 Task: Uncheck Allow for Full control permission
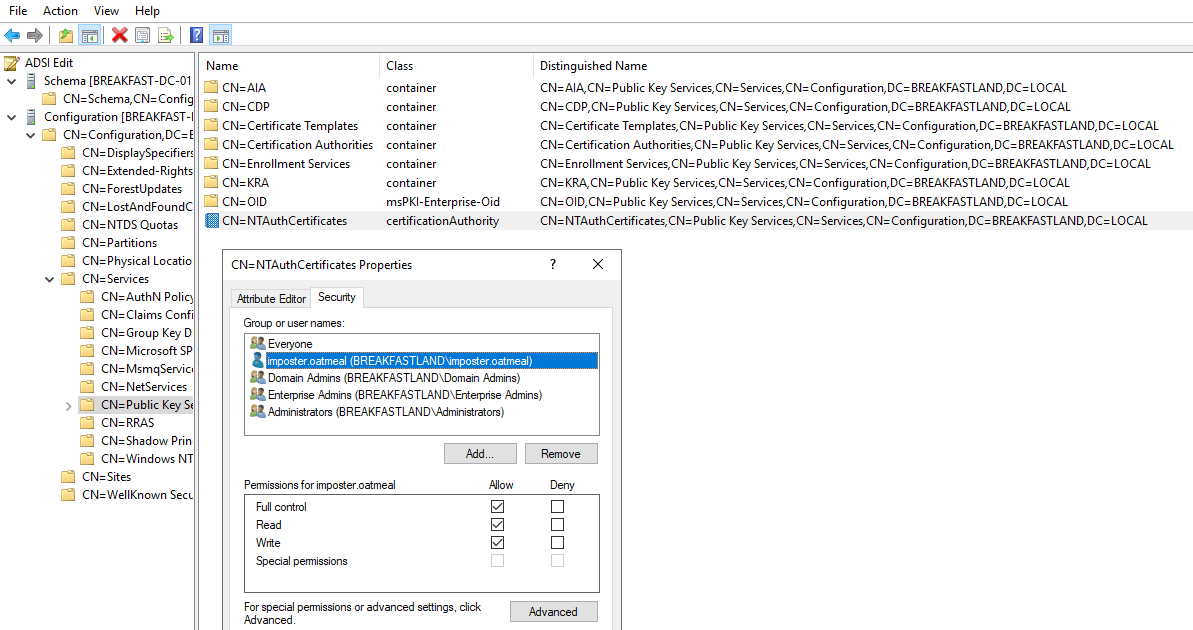[497, 507]
